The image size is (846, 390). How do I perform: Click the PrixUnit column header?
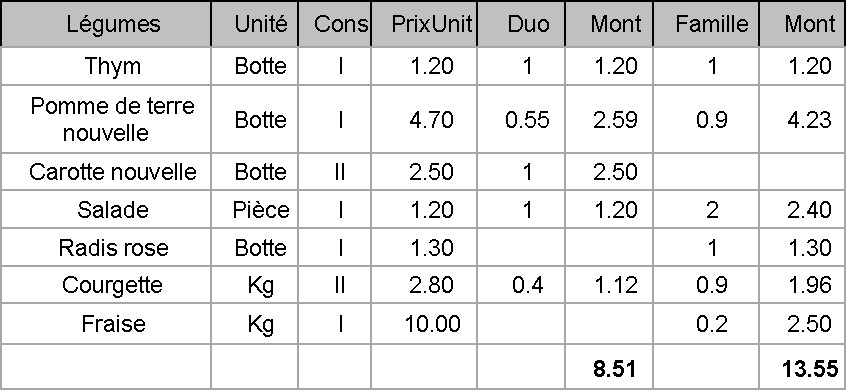(424, 24)
